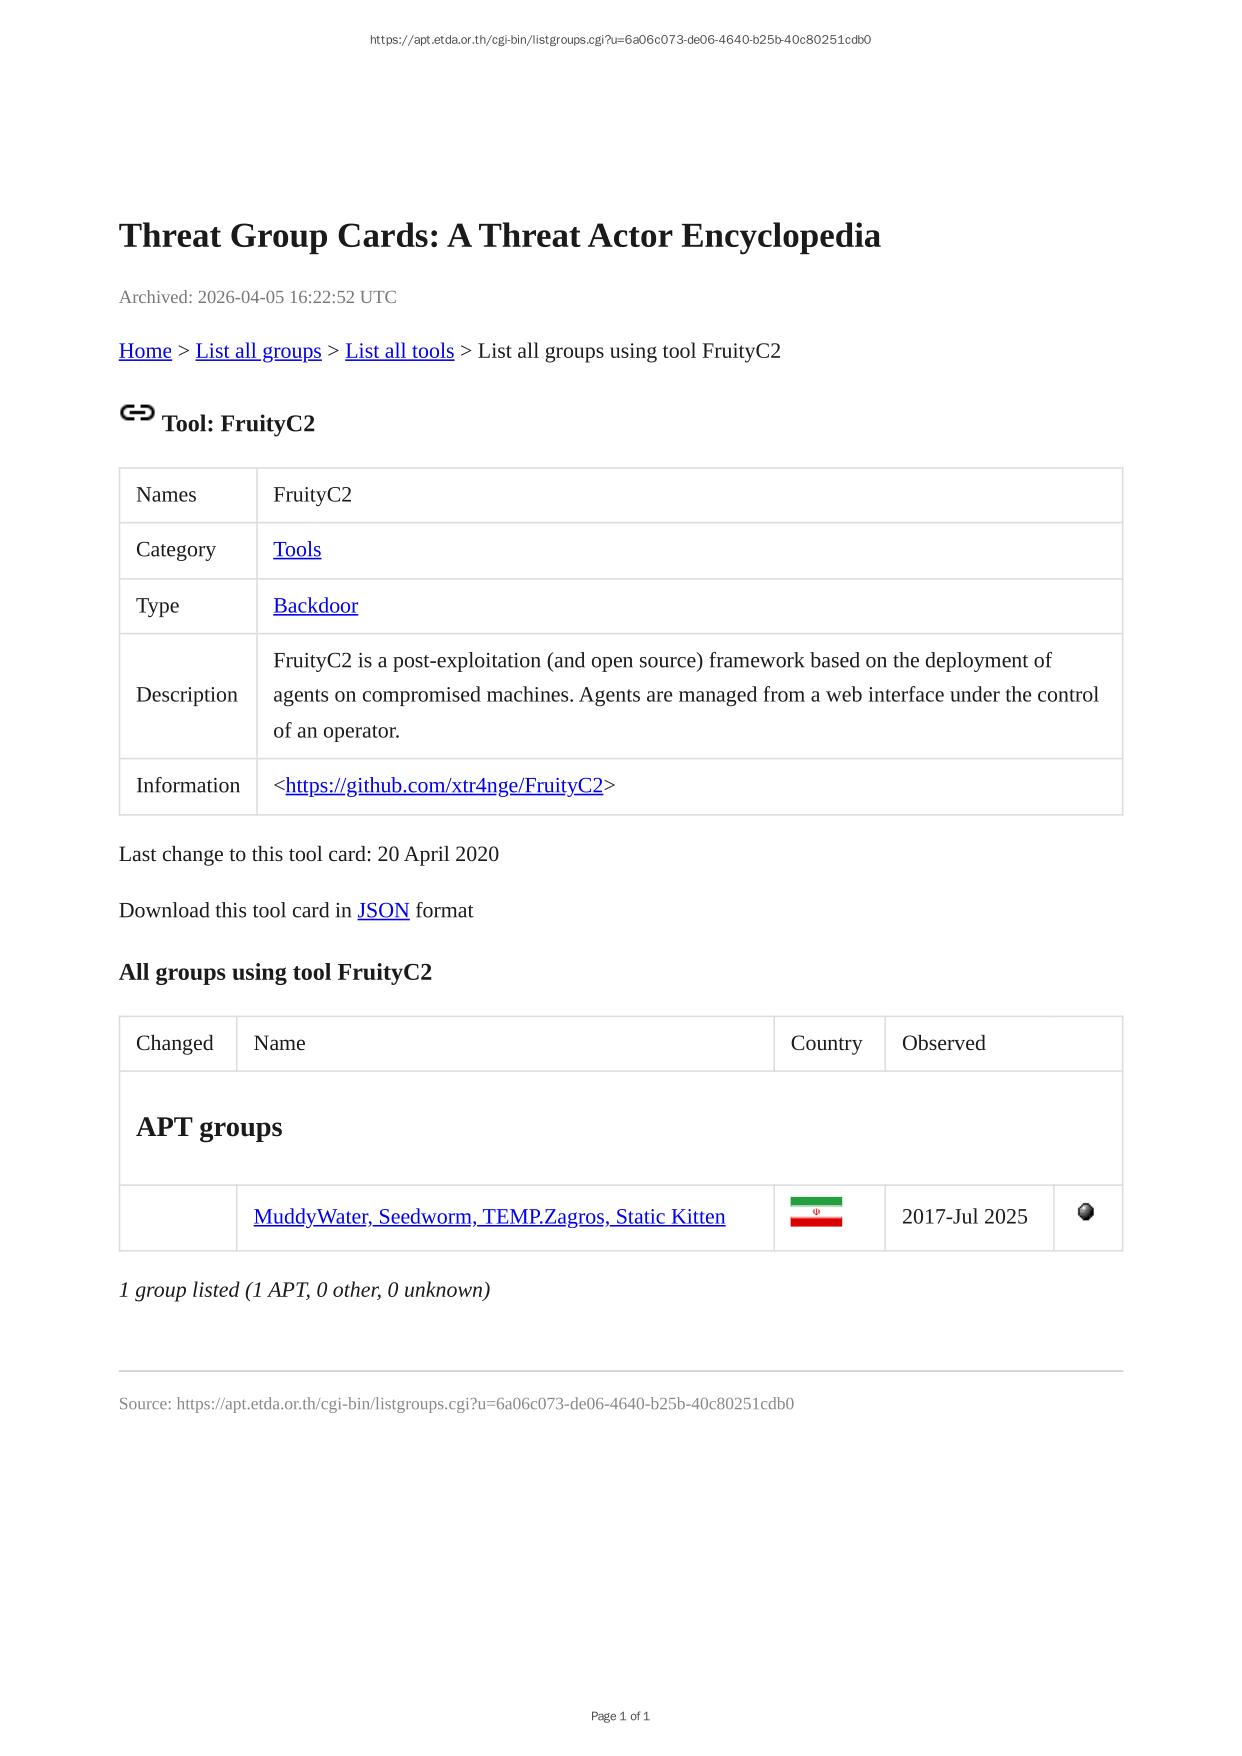Click the chain link icon beside Tool: FruityC2
Viewport: 1242px width, 1756px height.
[137, 413]
